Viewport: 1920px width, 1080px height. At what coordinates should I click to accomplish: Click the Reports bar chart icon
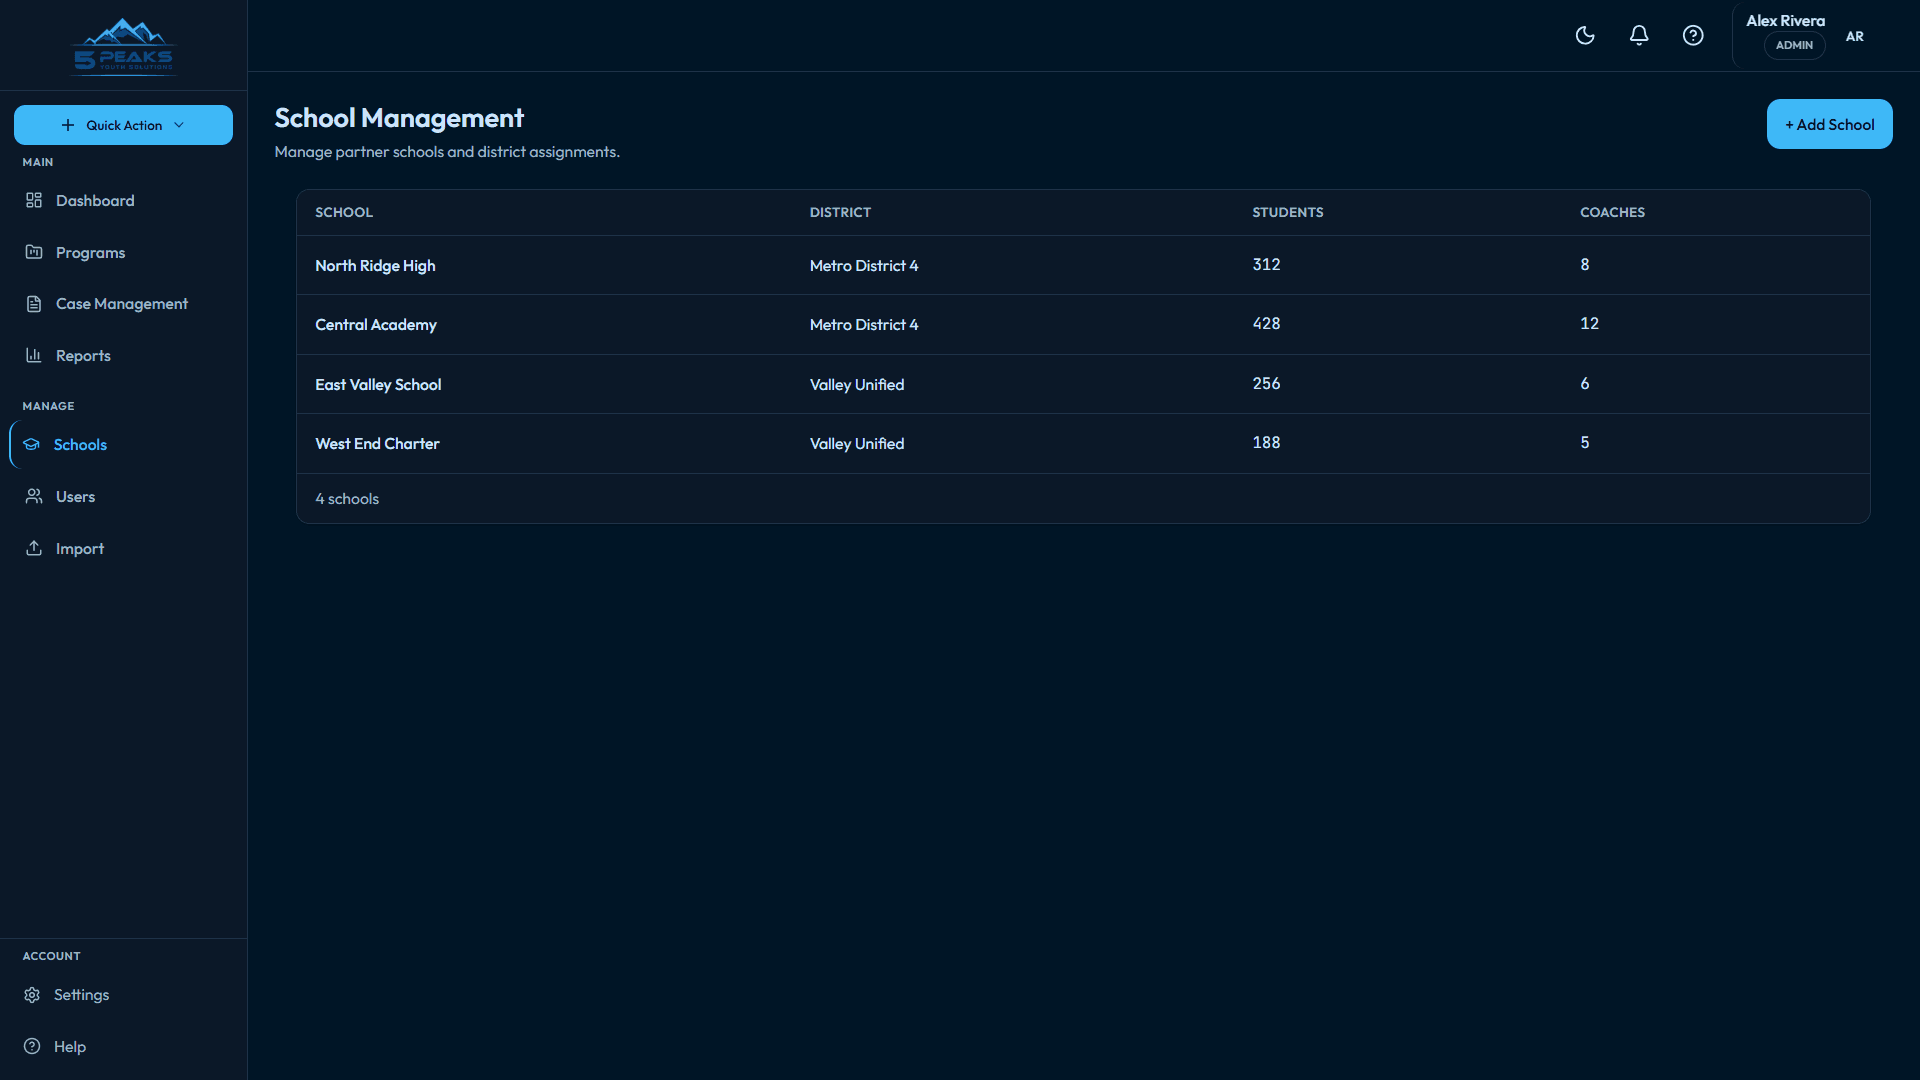(x=34, y=355)
